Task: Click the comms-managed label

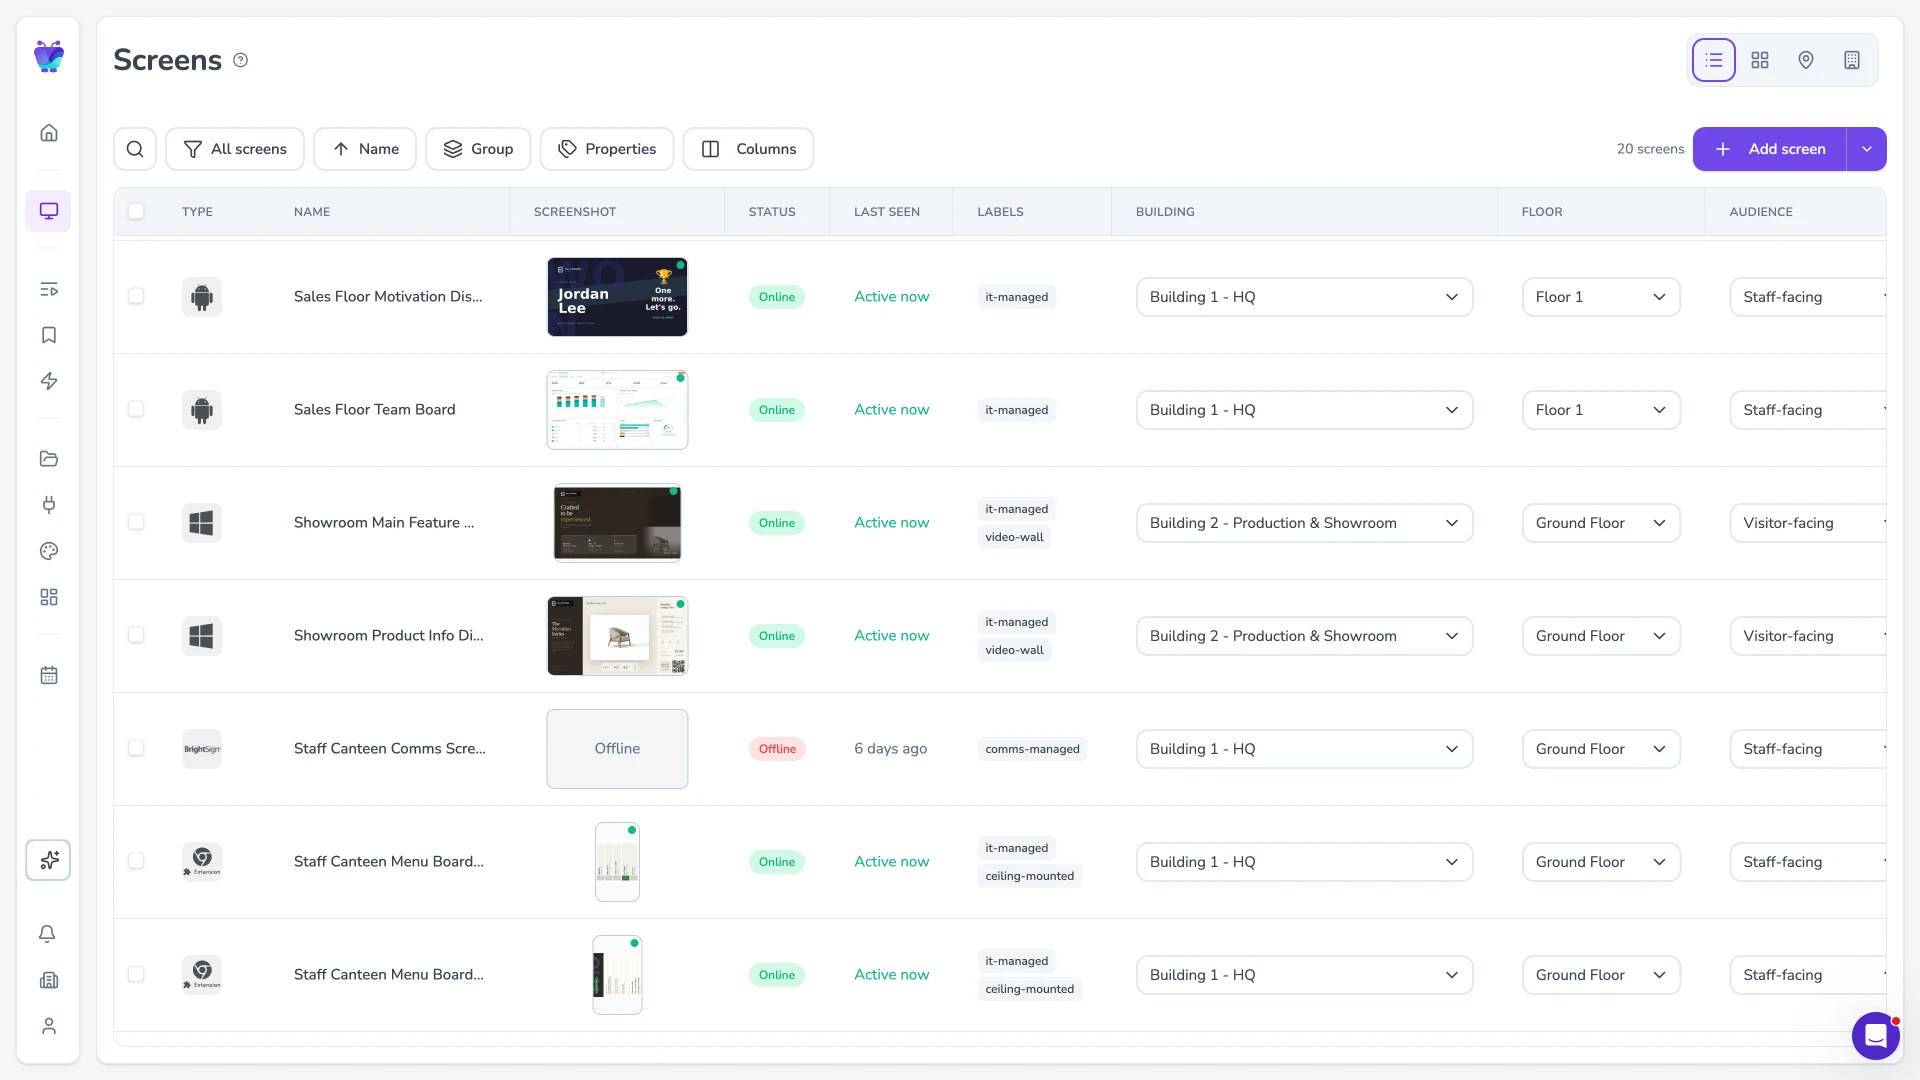Action: (x=1032, y=749)
